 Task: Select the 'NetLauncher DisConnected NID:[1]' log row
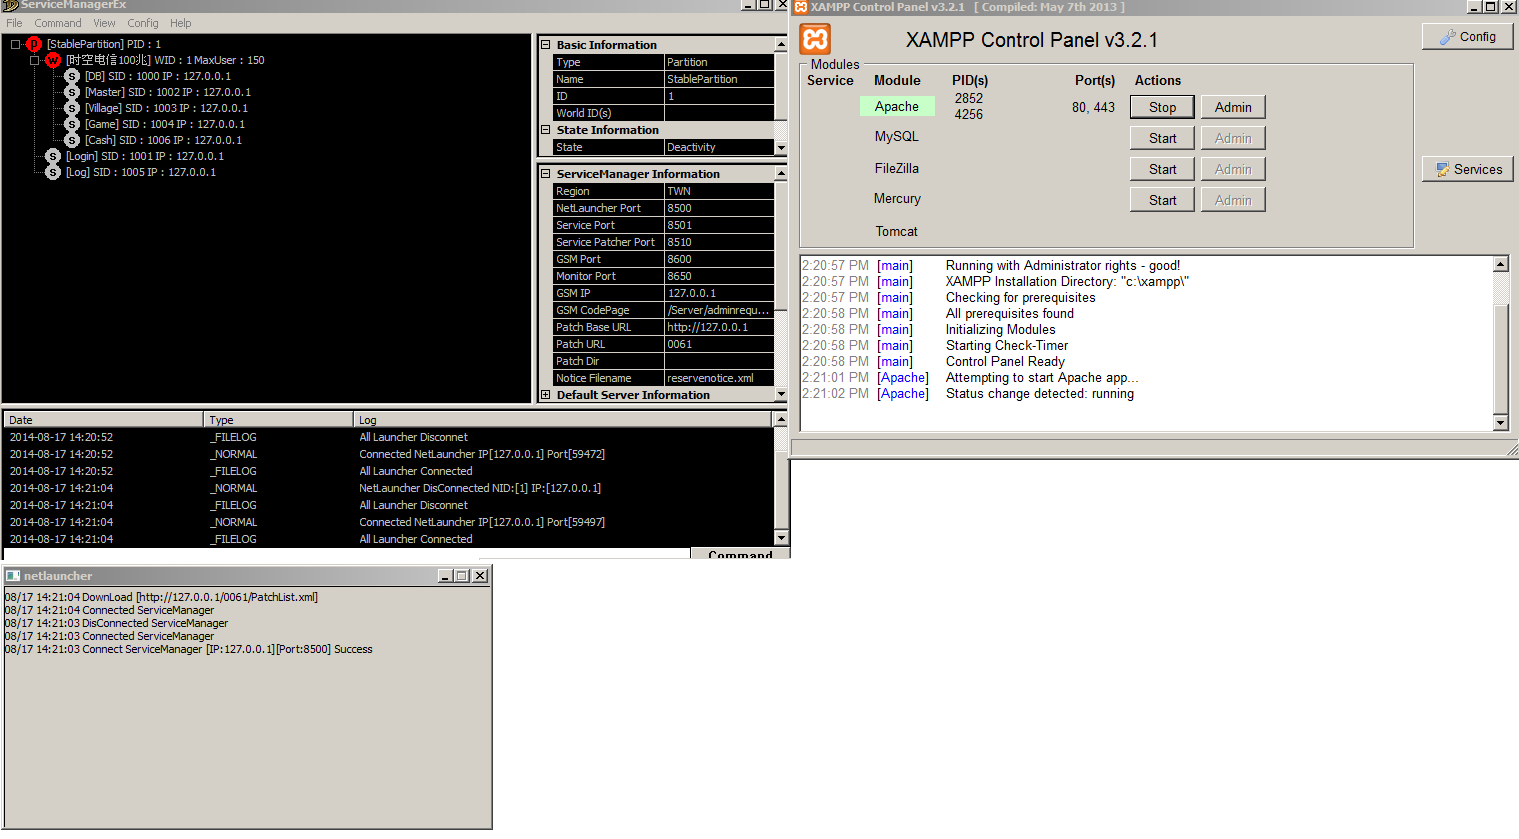[389, 488]
